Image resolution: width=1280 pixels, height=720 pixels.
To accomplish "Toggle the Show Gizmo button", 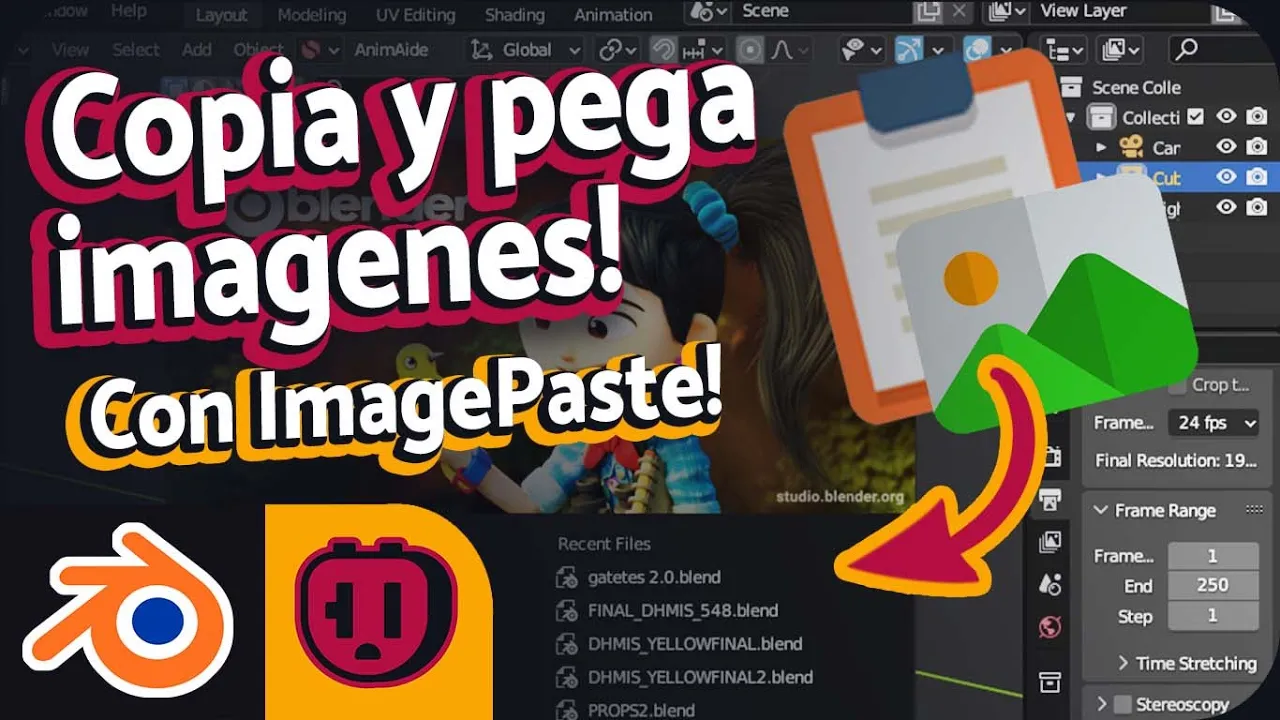I will 908,49.
